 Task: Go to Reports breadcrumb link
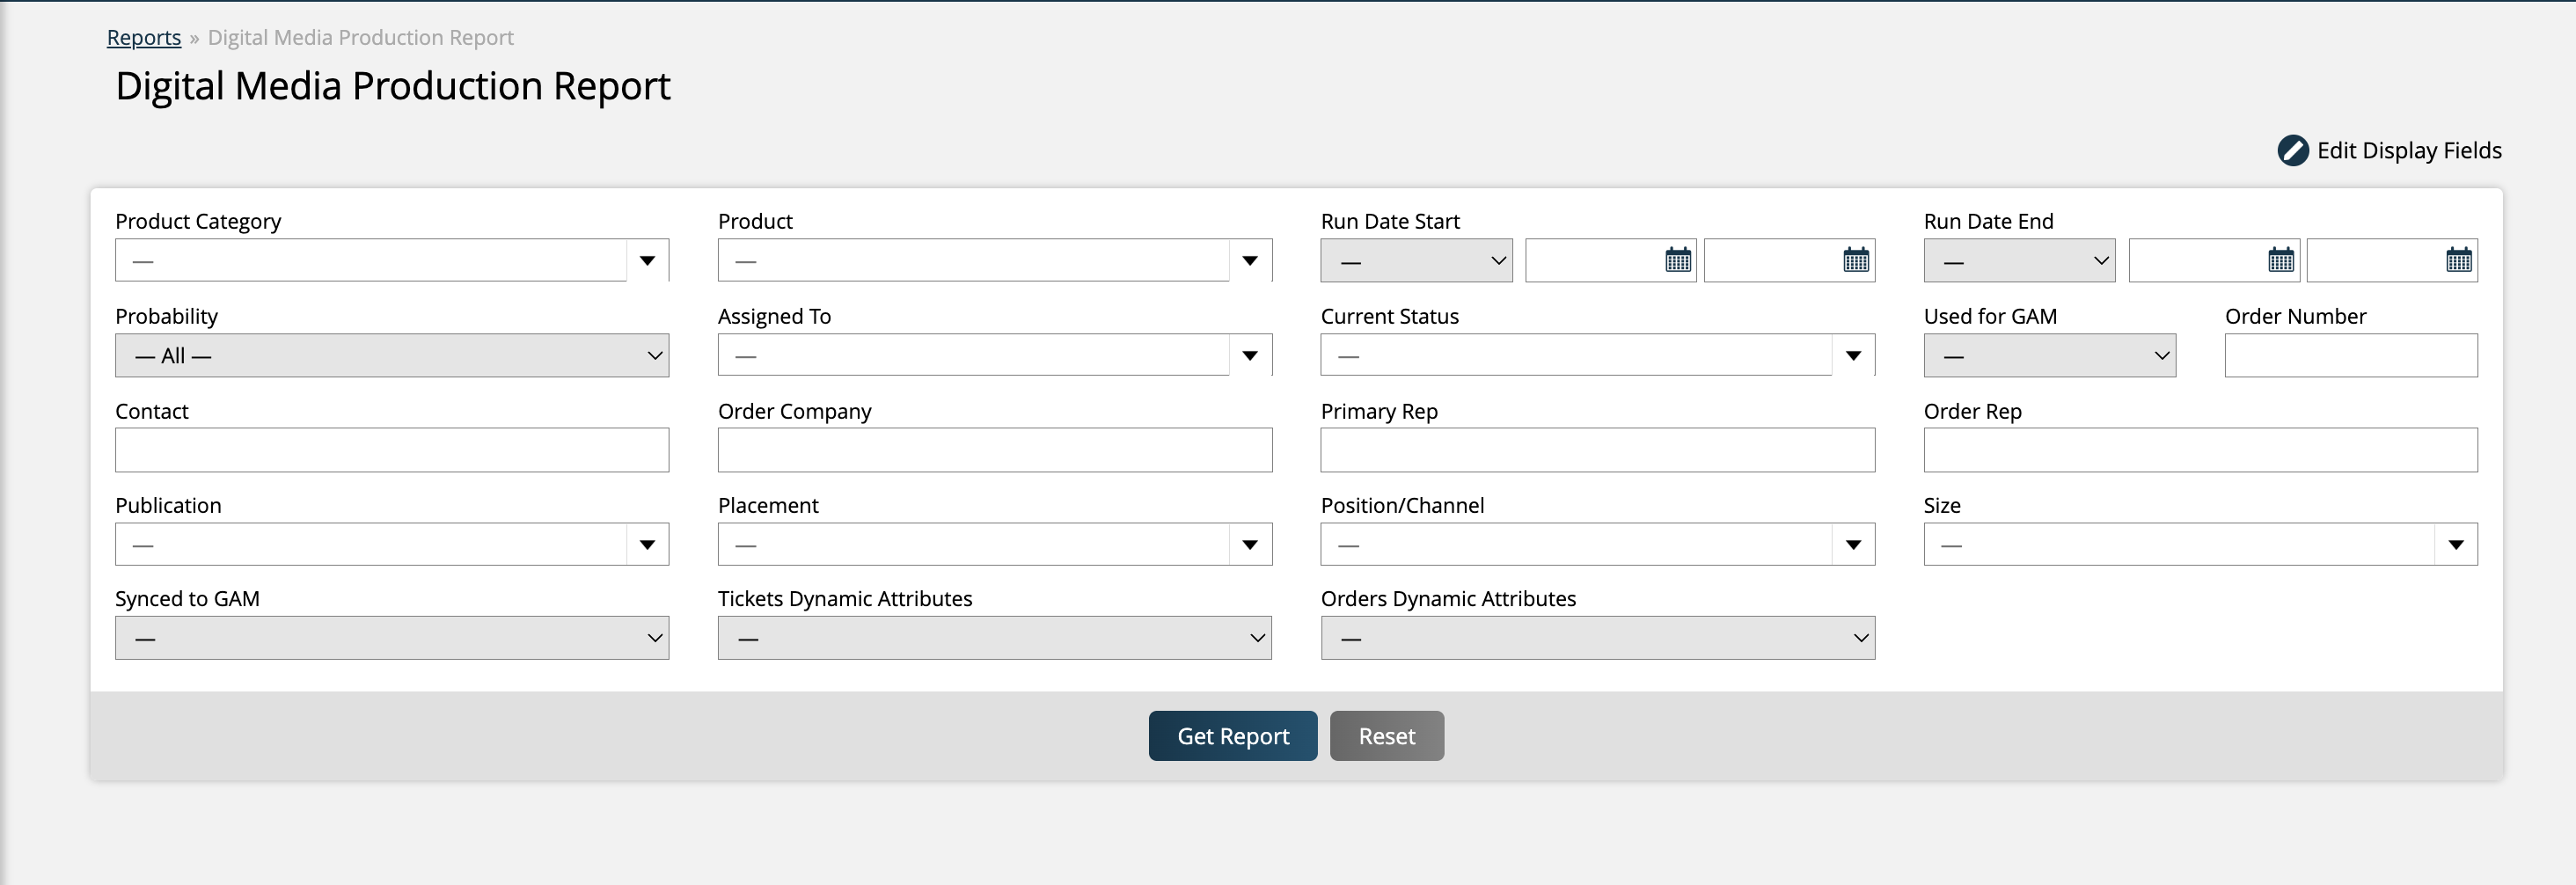pos(144,38)
